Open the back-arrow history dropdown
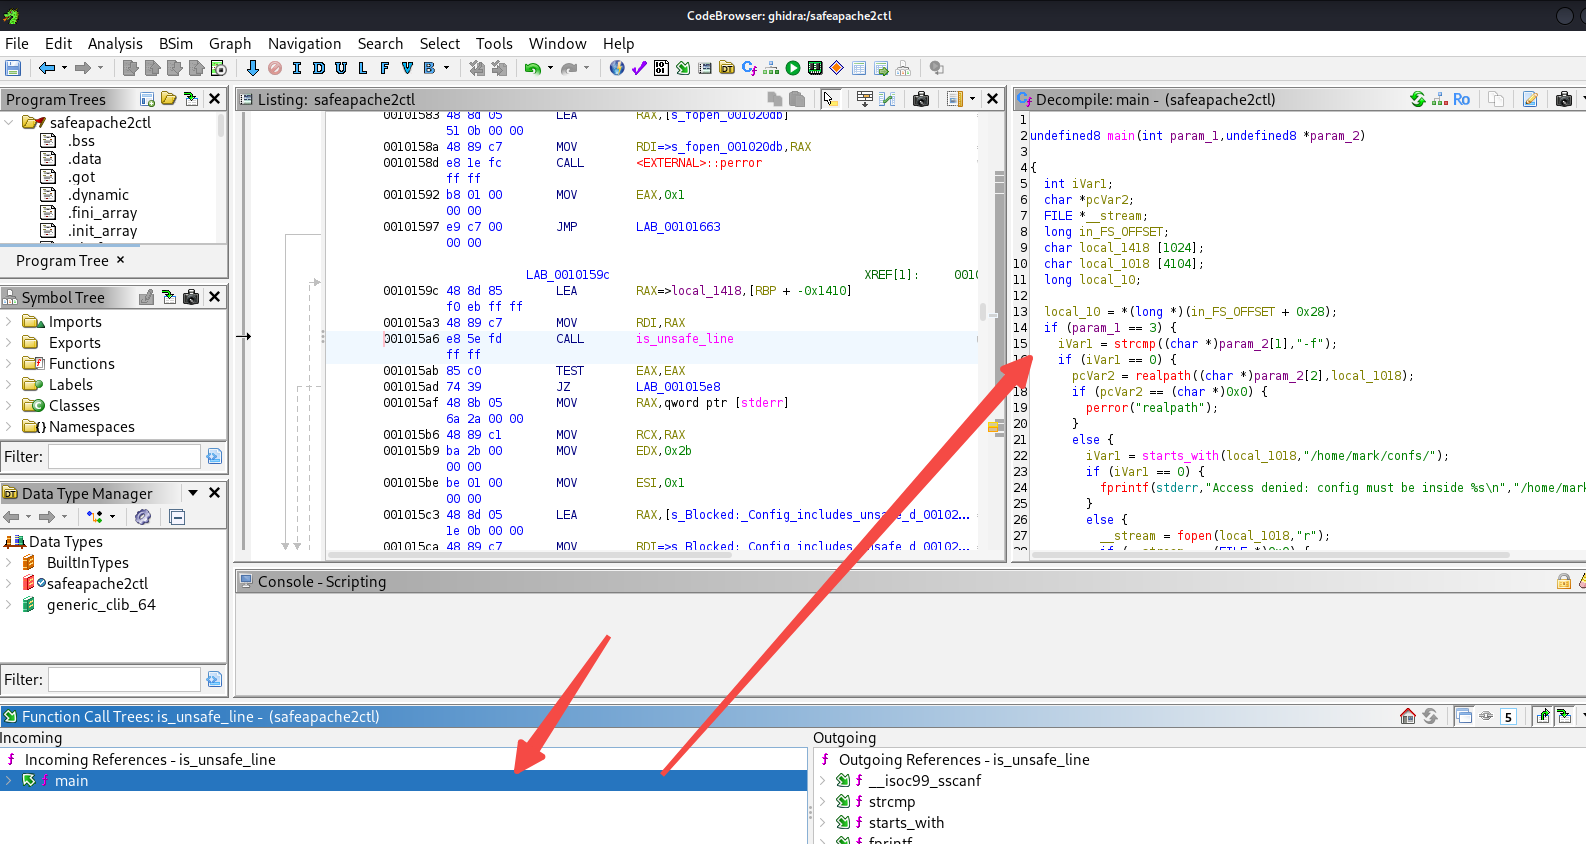 tap(64, 68)
